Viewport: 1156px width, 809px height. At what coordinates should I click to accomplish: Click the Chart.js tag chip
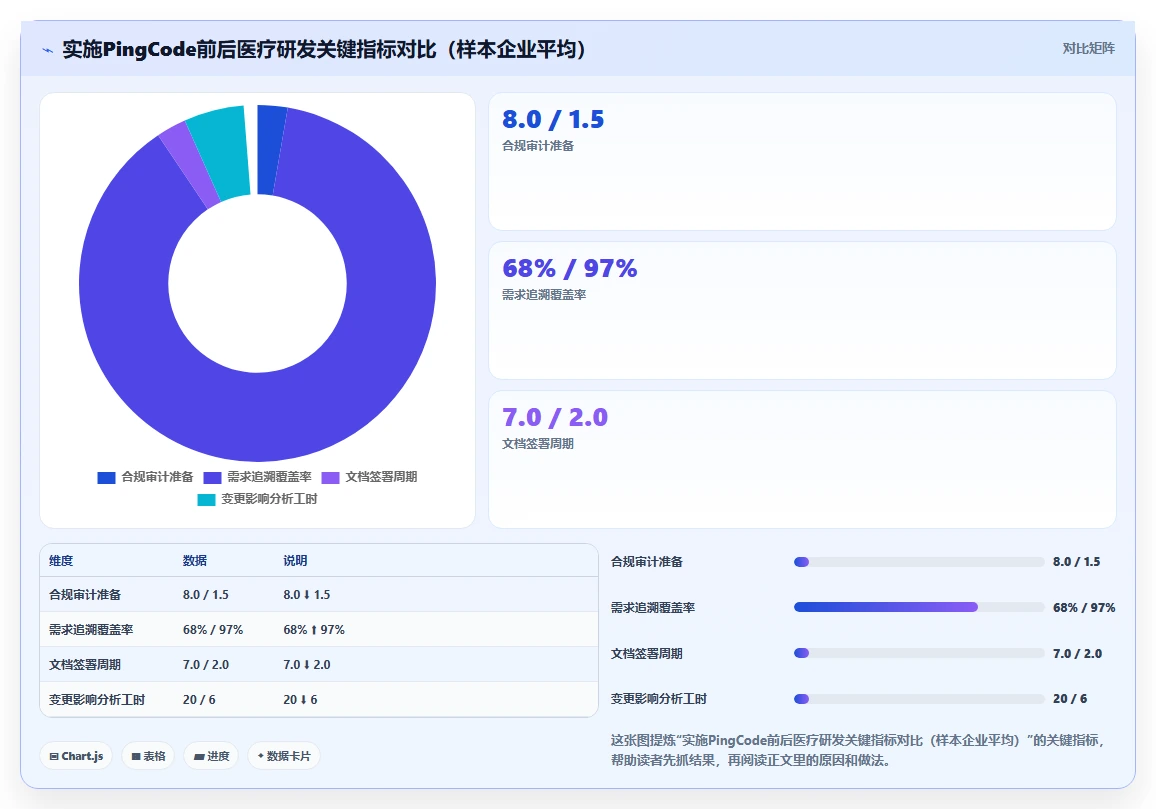76,756
